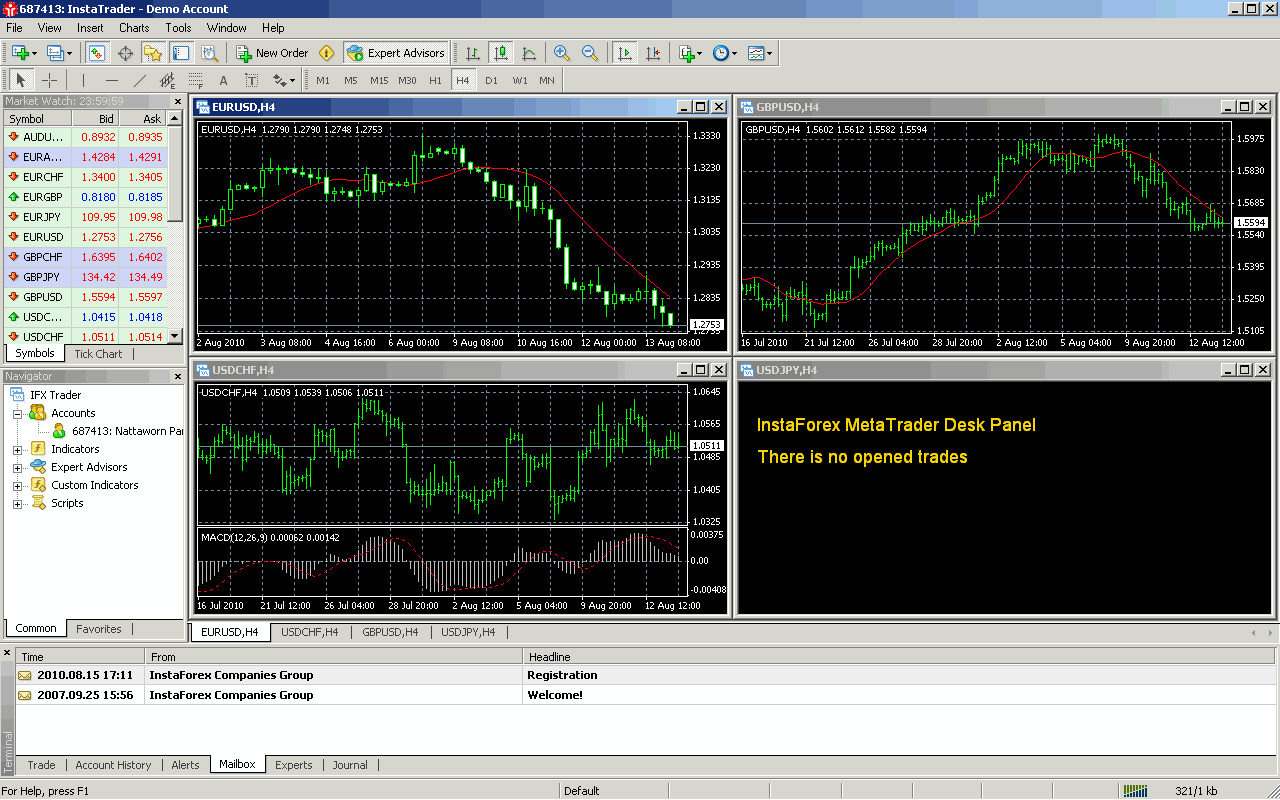This screenshot has height=800, width=1280.
Task: Toggle the Expert Advisors button
Action: coord(396,53)
